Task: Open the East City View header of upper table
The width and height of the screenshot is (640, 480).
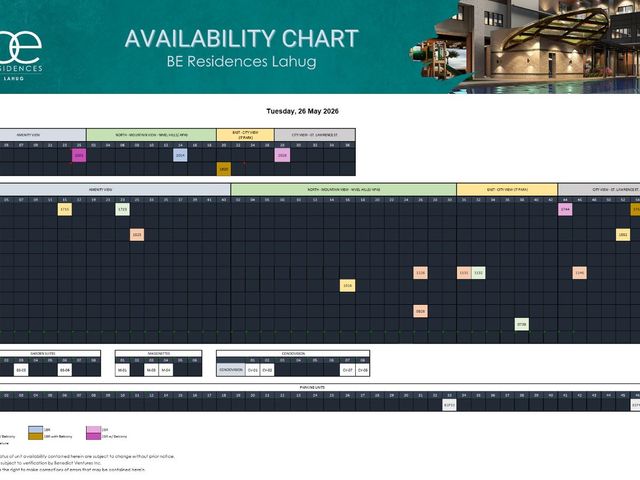Action: pyautogui.click(x=245, y=135)
